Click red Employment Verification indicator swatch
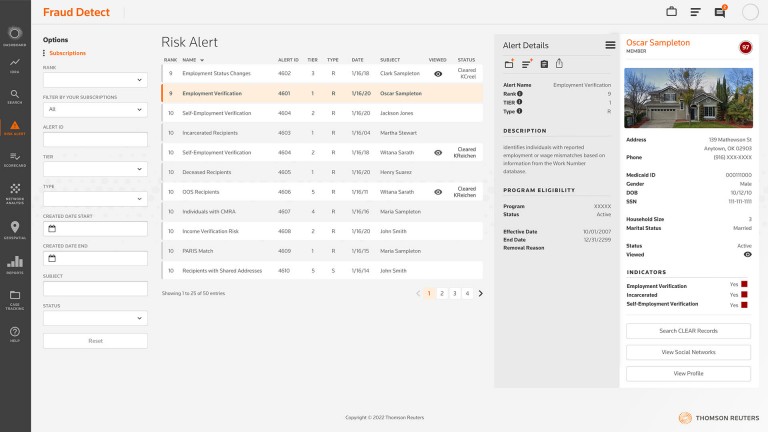This screenshot has height=432, width=768. (744, 285)
